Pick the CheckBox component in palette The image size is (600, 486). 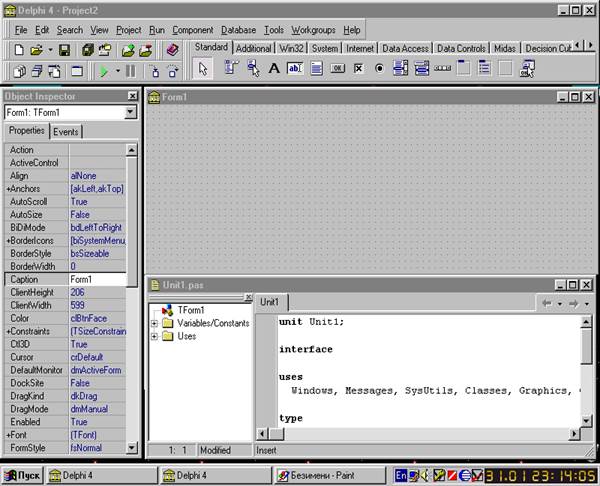[359, 68]
